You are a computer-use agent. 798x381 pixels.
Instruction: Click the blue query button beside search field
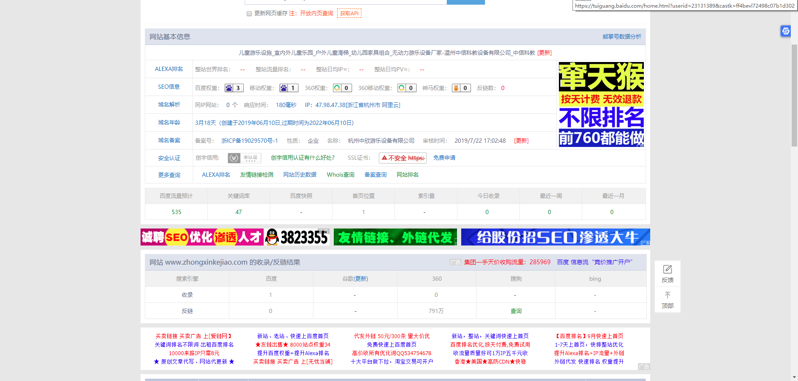coord(466,2)
